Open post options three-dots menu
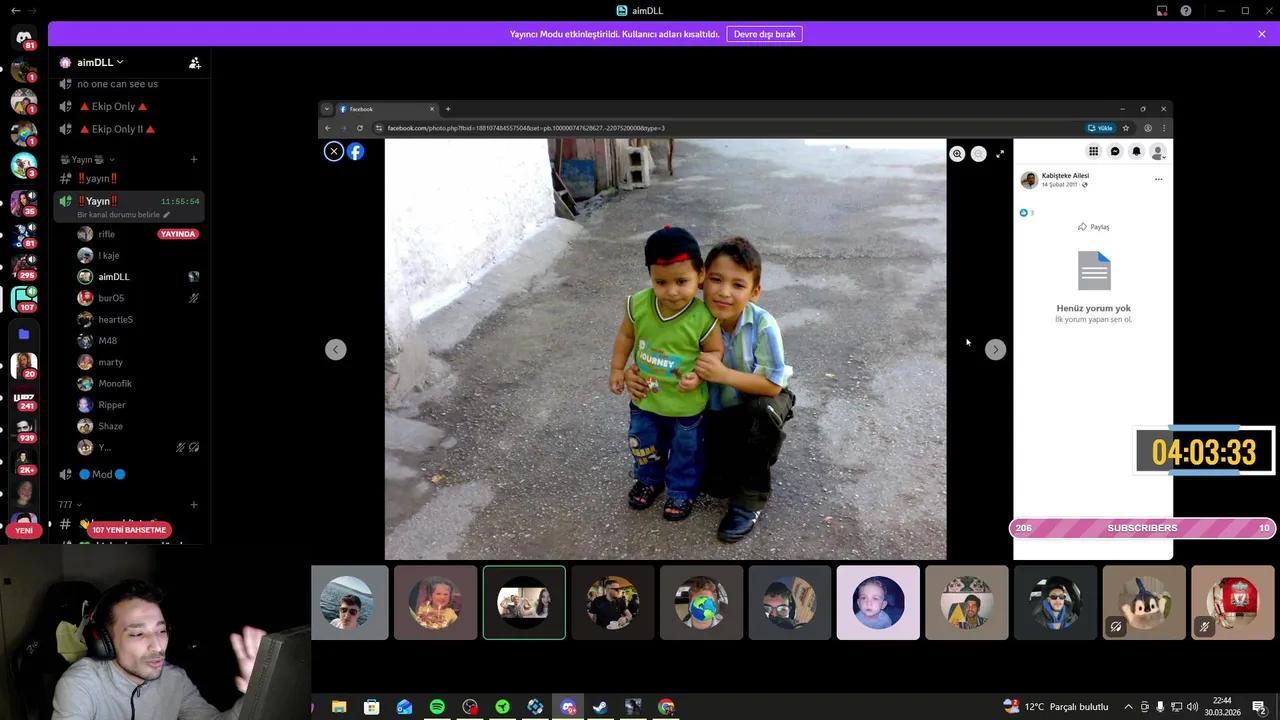The image size is (1280, 720). (1159, 180)
